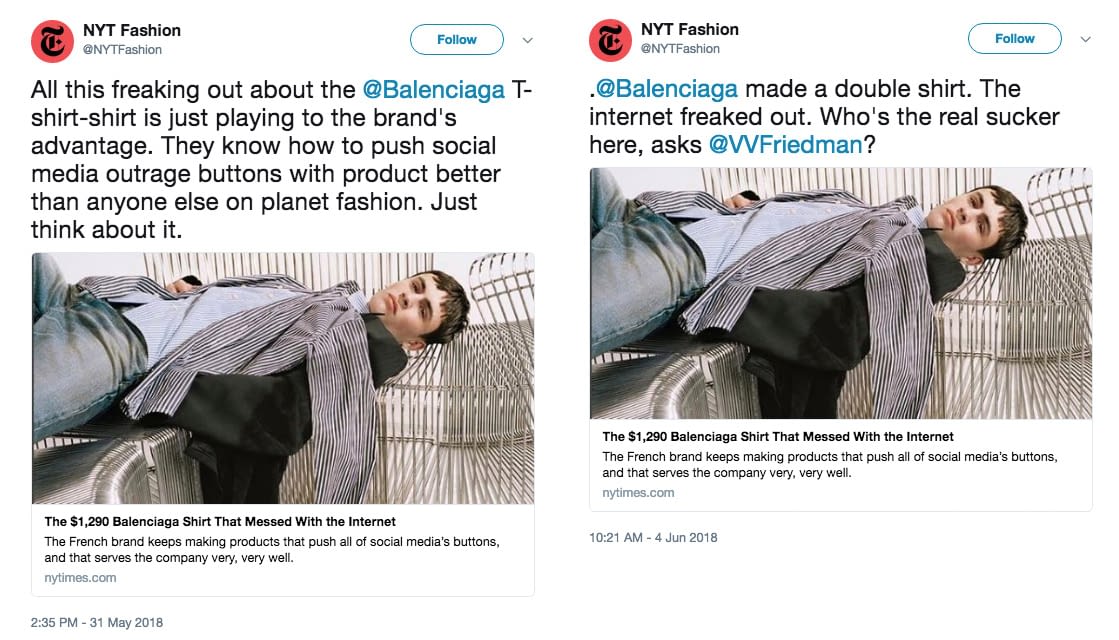Open the chevron dropdown on the 4 Jun tweet
This screenshot has height=640, width=1119.
1086,40
